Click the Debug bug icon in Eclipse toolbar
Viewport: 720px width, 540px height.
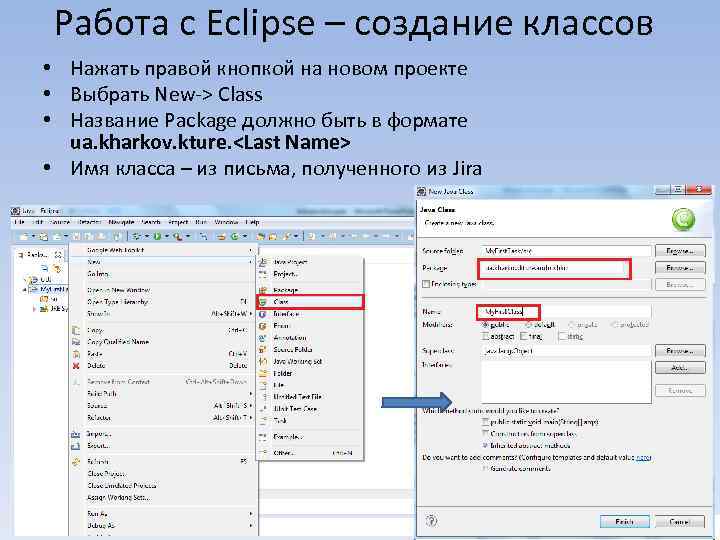pyautogui.click(x=136, y=236)
